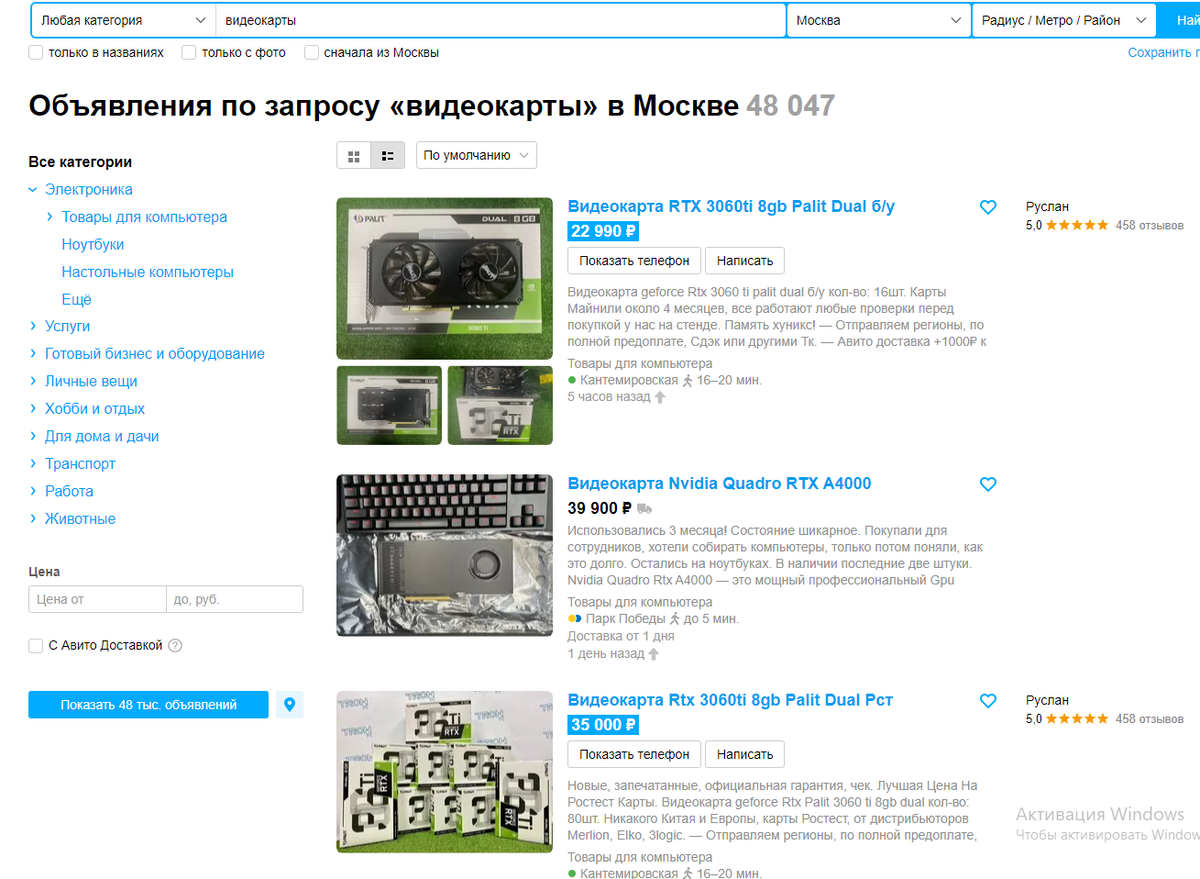Click 'Сохранить' search link
1200x879 pixels.
pyautogui.click(x=1163, y=52)
